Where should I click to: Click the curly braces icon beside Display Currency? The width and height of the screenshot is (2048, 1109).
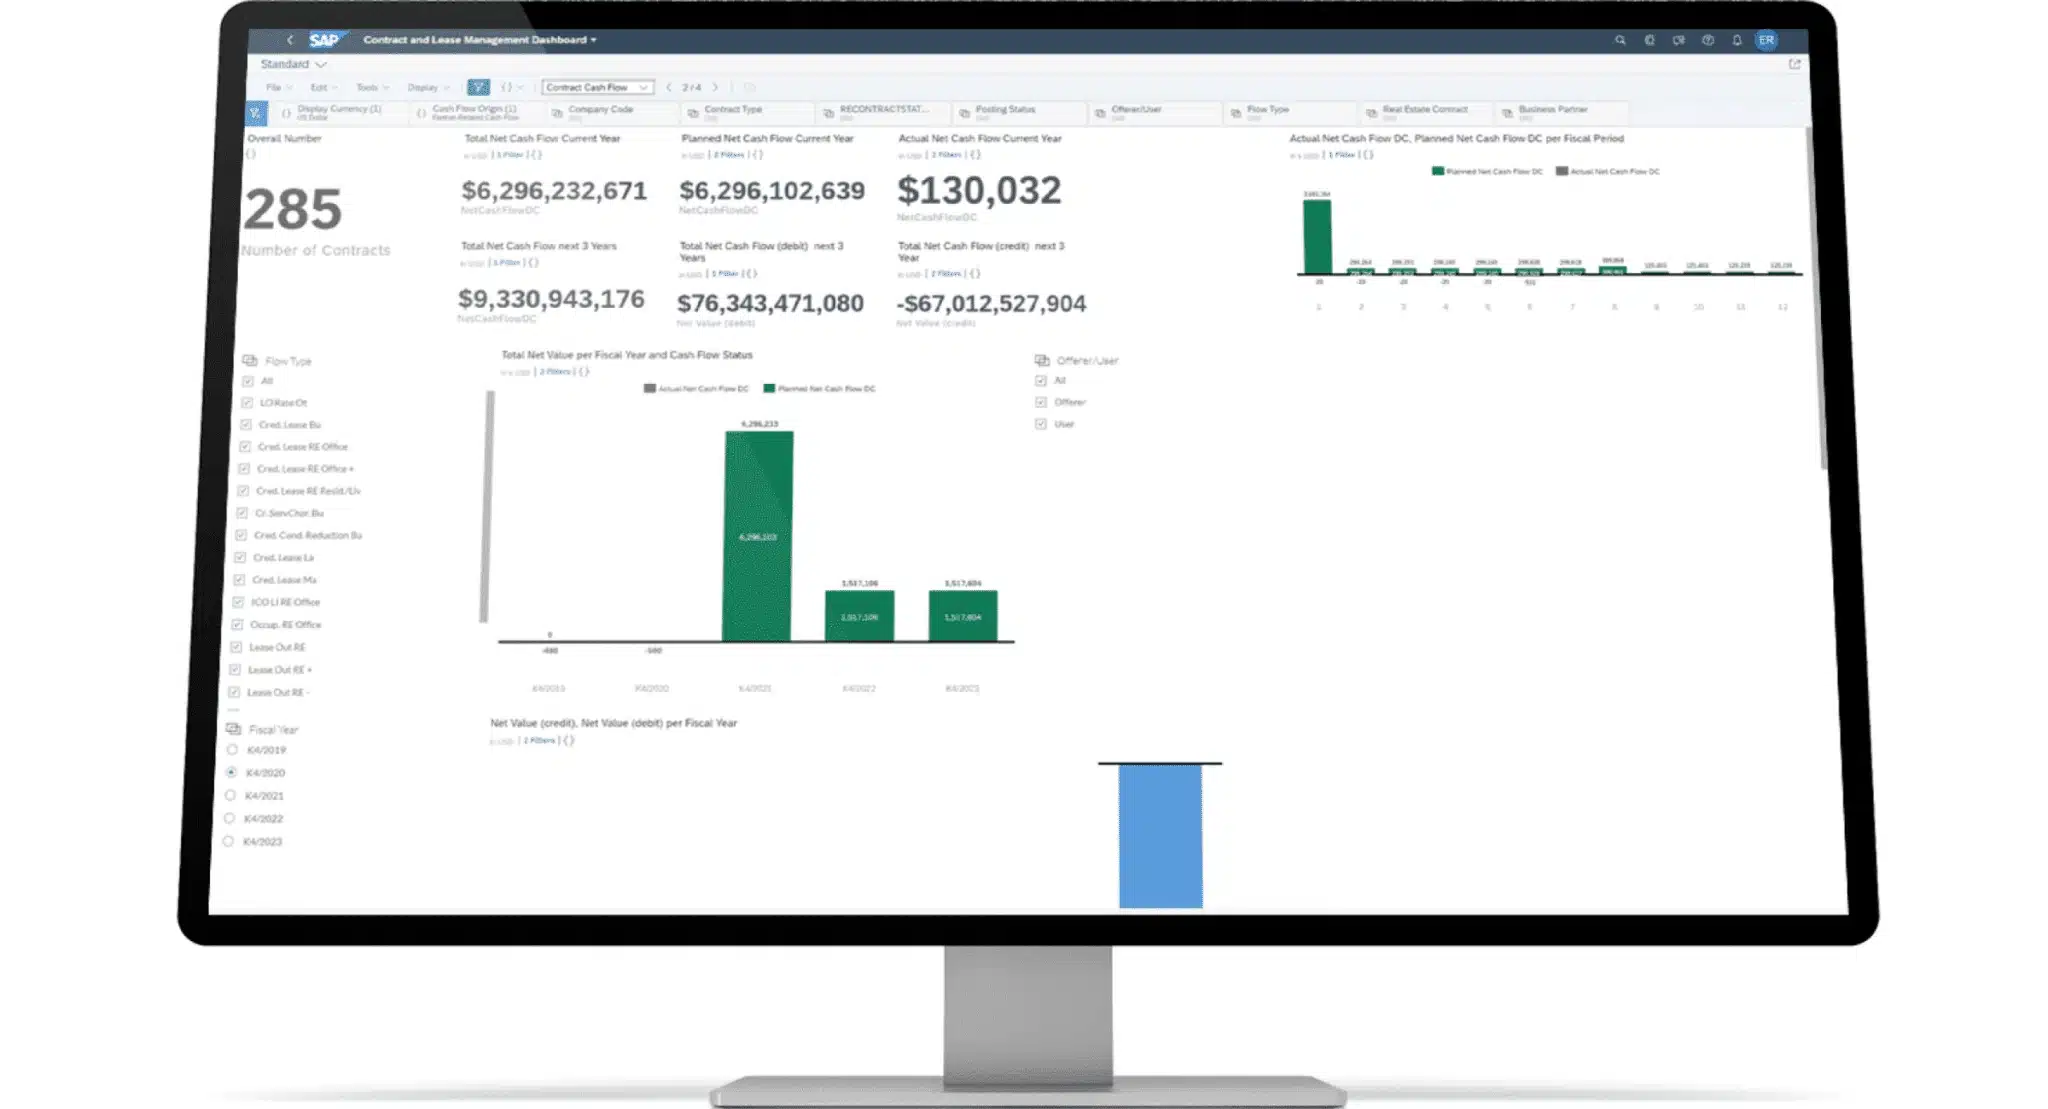[286, 113]
